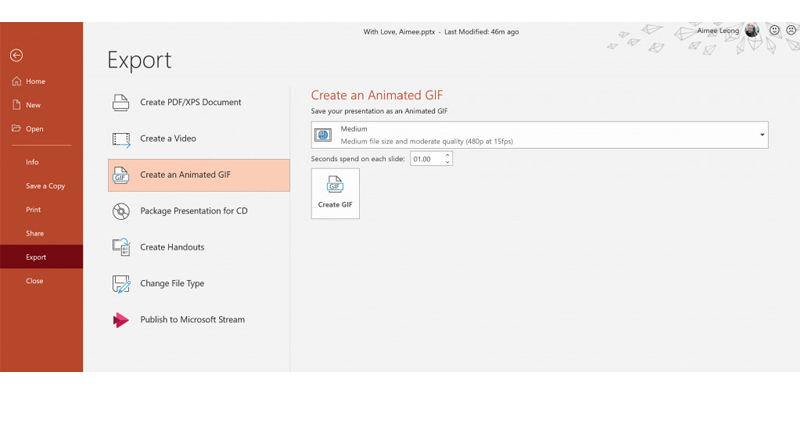Expand the Medium quality dropdown
This screenshot has height=430, width=800.
[761, 135]
